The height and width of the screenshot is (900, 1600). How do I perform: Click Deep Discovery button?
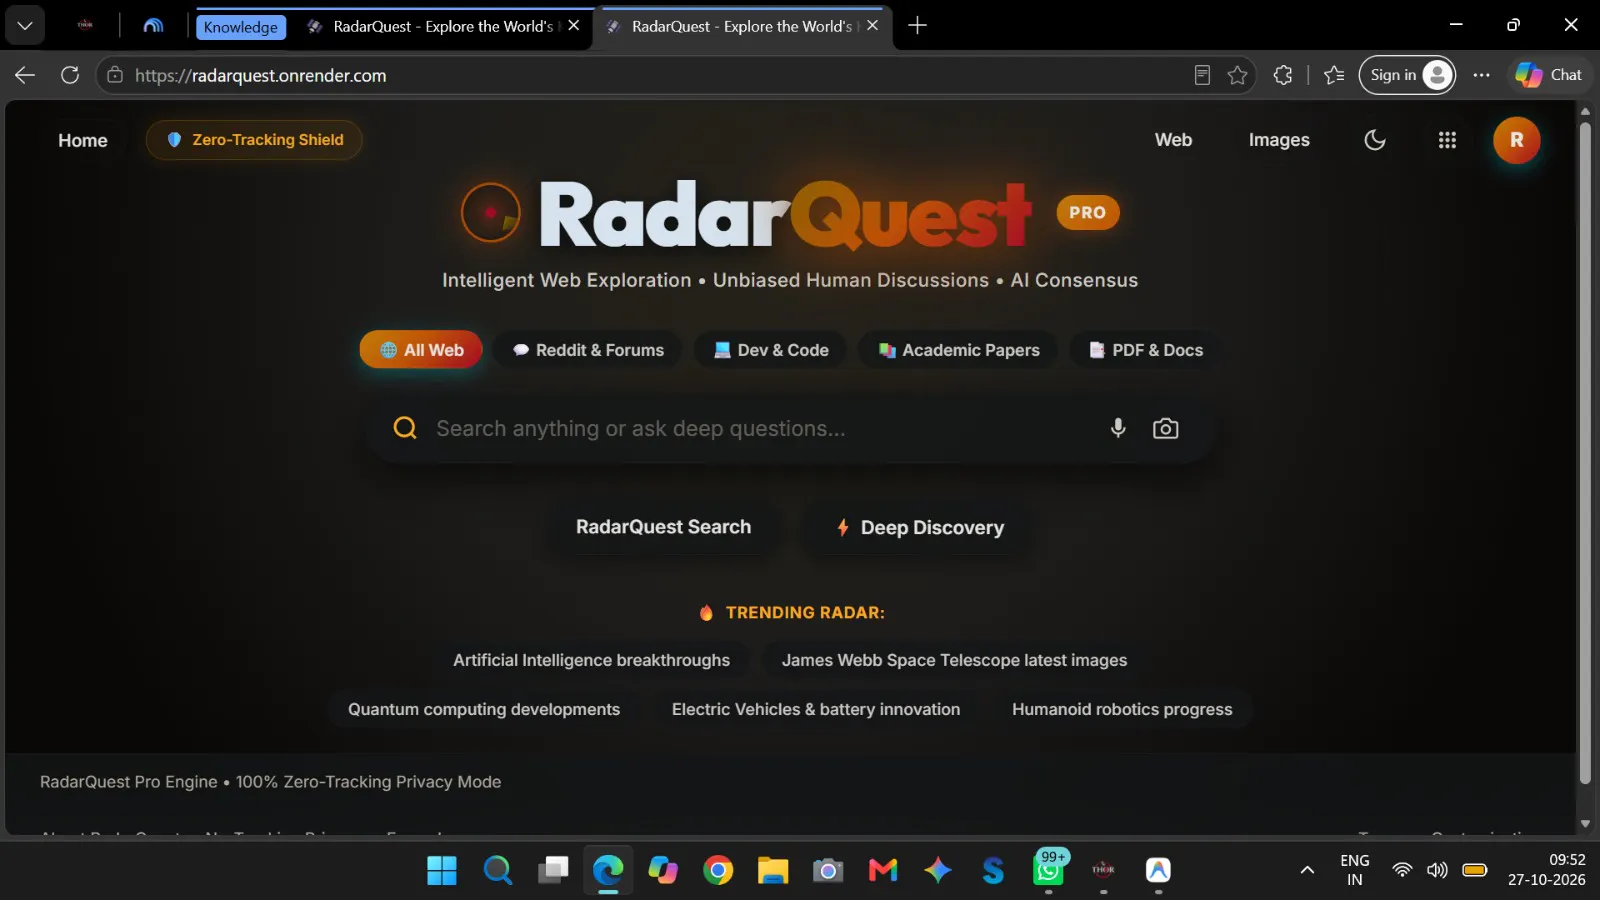920,527
